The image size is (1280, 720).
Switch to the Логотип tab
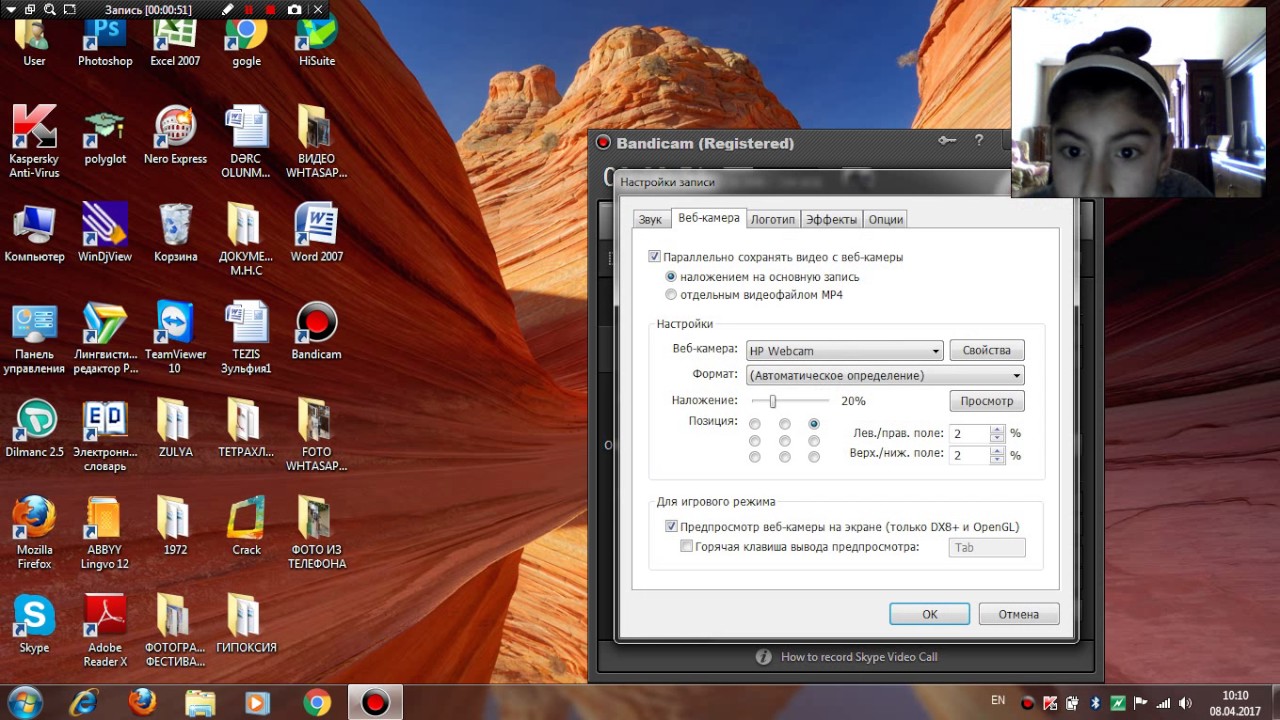(773, 219)
